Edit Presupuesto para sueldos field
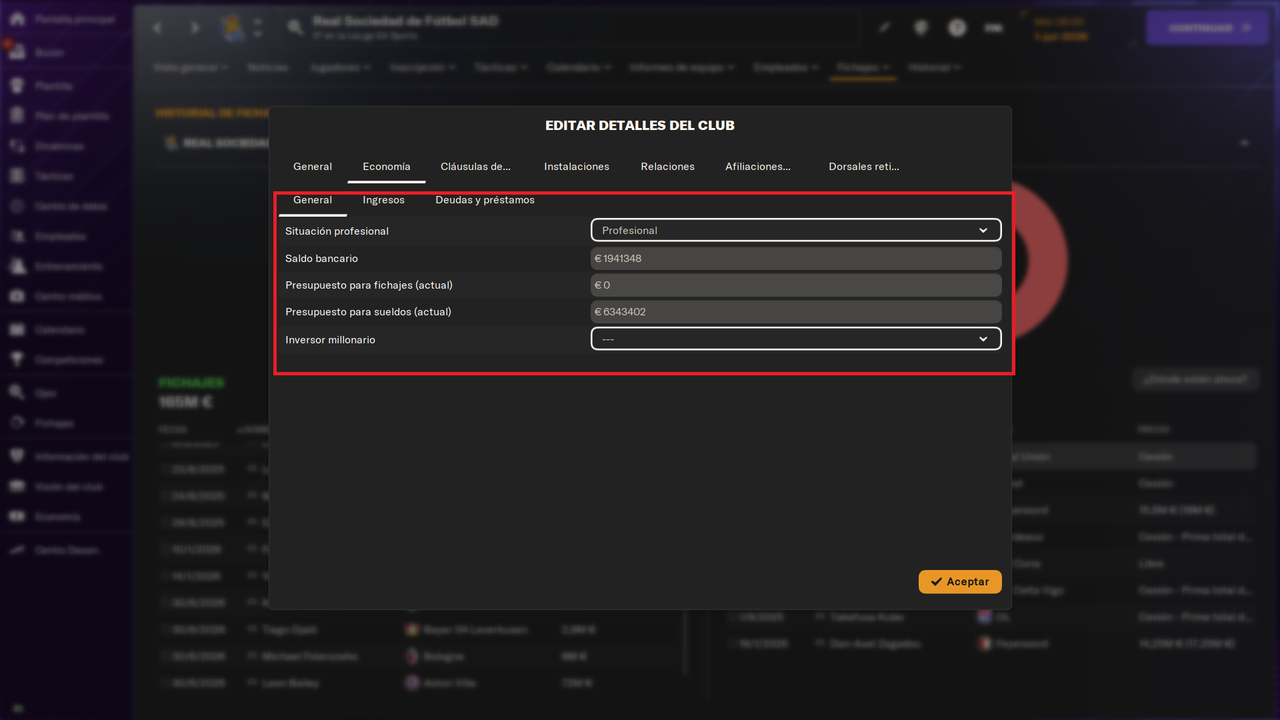1280x720 pixels. click(x=796, y=312)
